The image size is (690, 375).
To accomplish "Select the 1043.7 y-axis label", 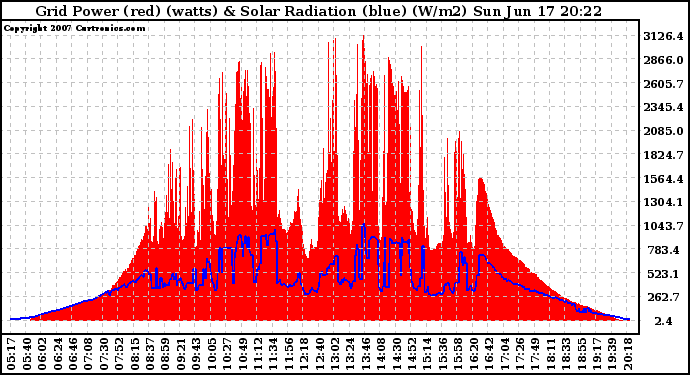I will [x=663, y=226].
